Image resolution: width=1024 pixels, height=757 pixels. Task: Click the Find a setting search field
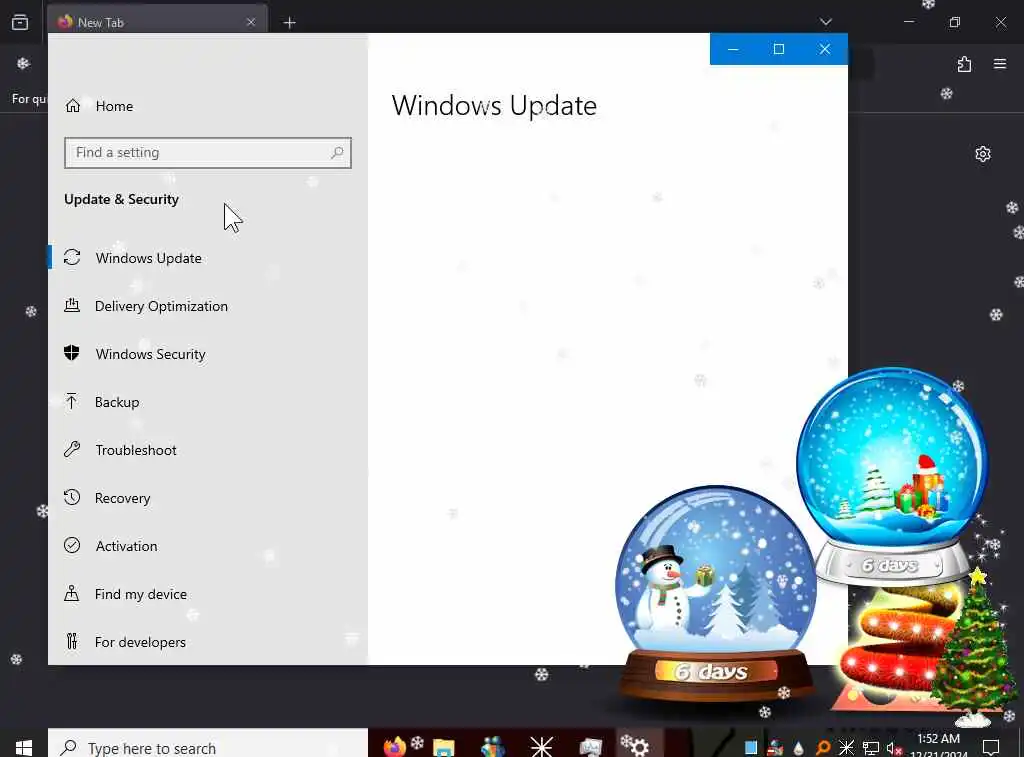(x=208, y=153)
